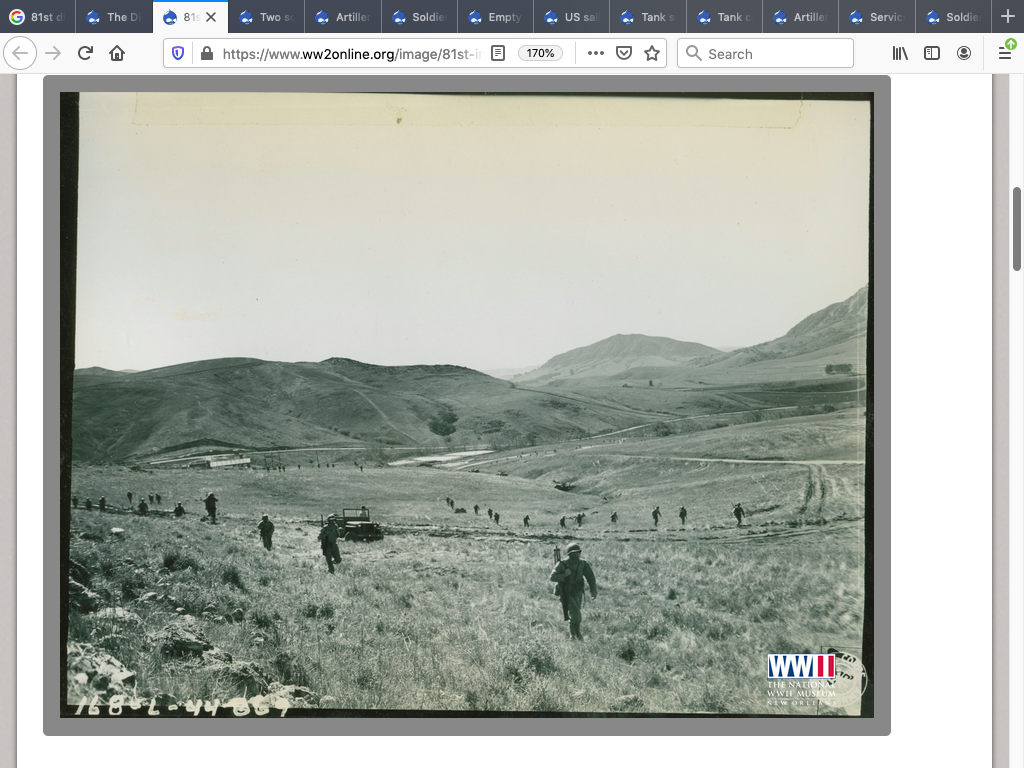Viewport: 1024px width, 768px height.
Task: Save page to Pocket
Action: click(x=624, y=53)
